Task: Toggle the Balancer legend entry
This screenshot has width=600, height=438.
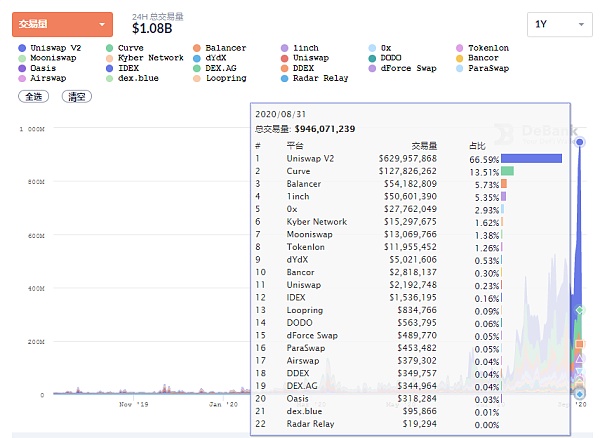Action: pyautogui.click(x=224, y=48)
